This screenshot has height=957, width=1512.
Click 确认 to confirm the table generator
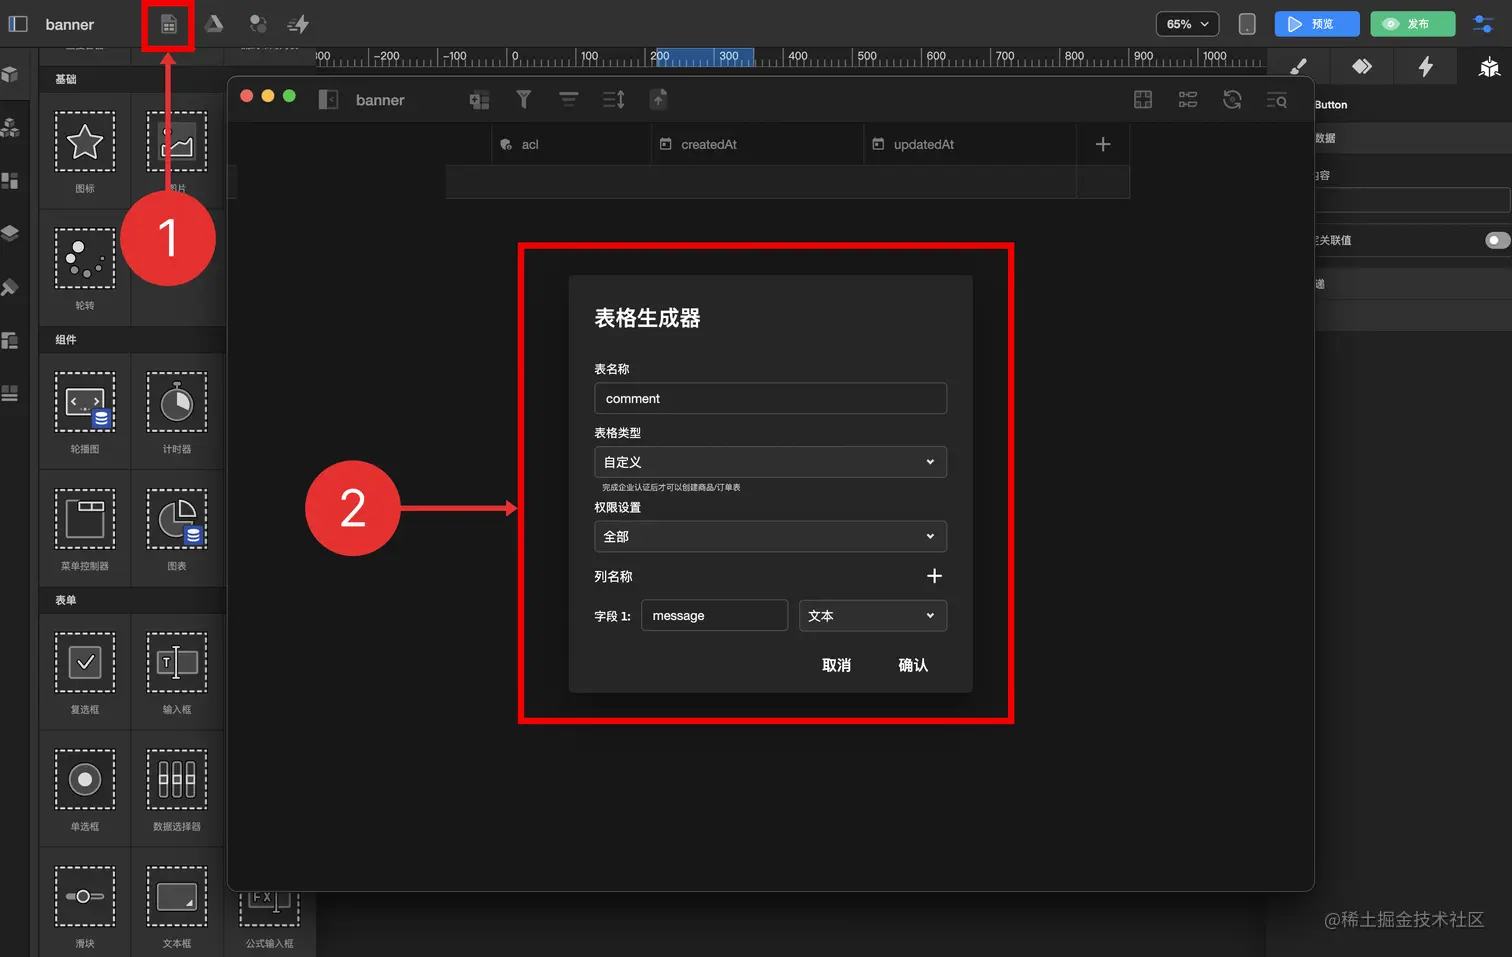(x=913, y=665)
